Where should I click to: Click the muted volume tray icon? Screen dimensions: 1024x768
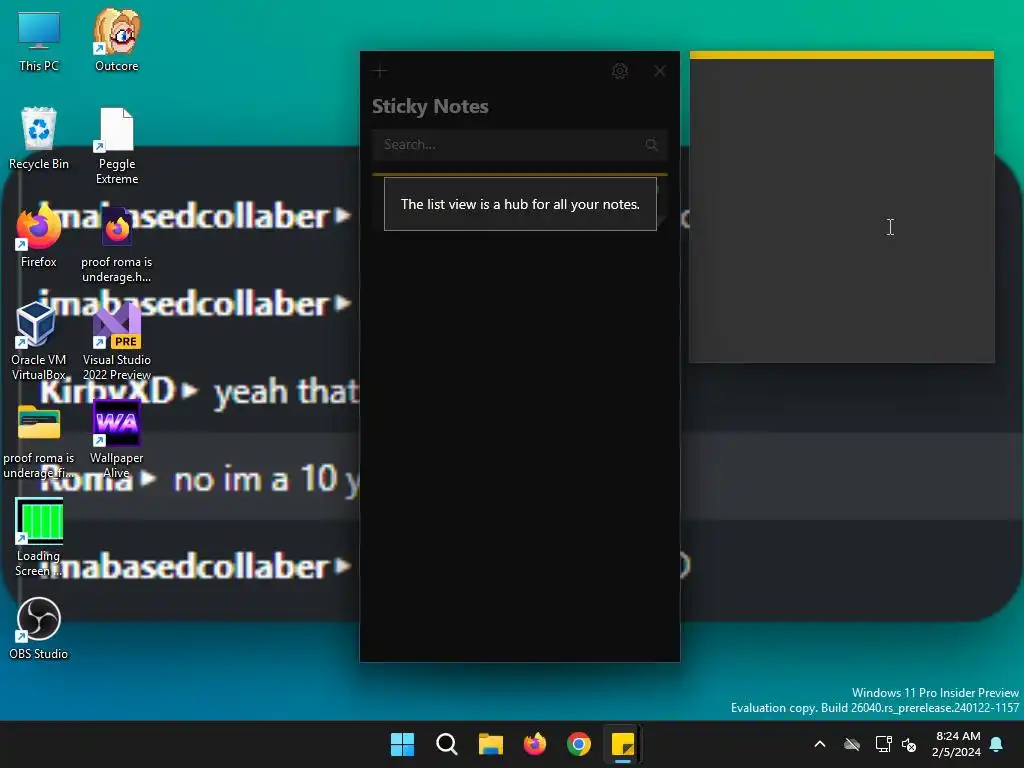(909, 744)
